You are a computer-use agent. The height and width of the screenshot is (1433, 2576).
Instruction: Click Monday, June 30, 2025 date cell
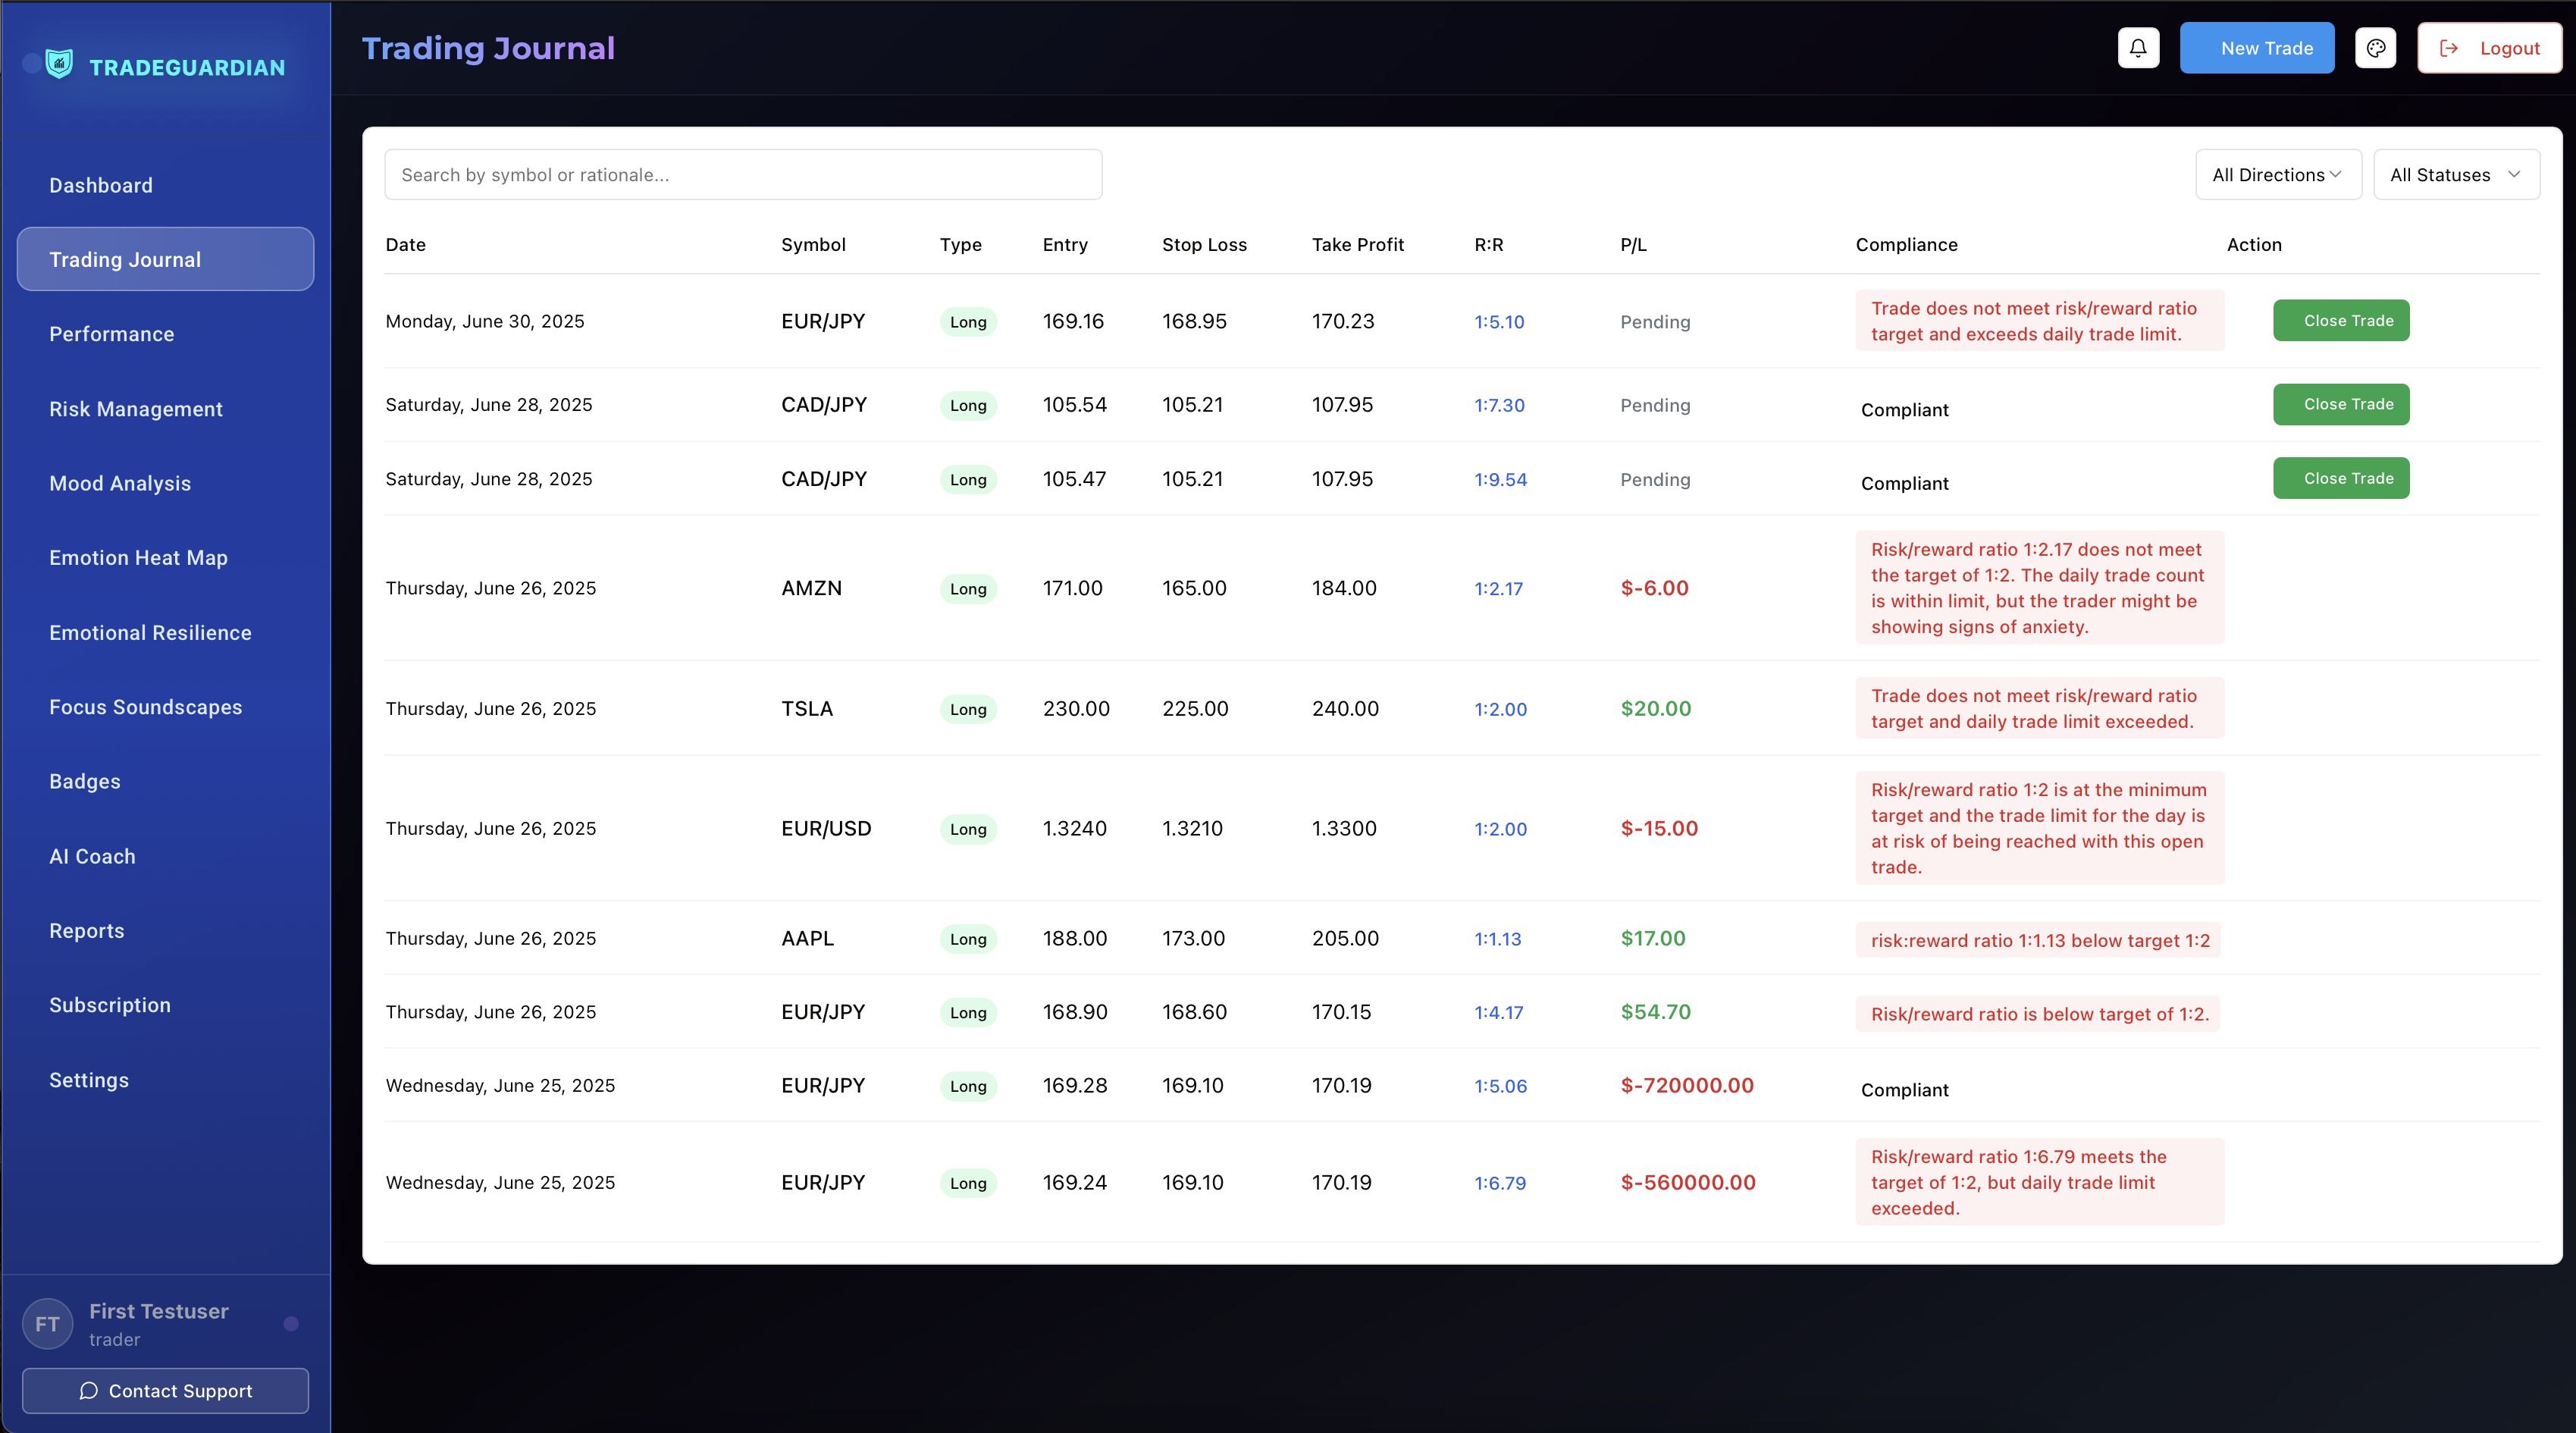coord(485,321)
